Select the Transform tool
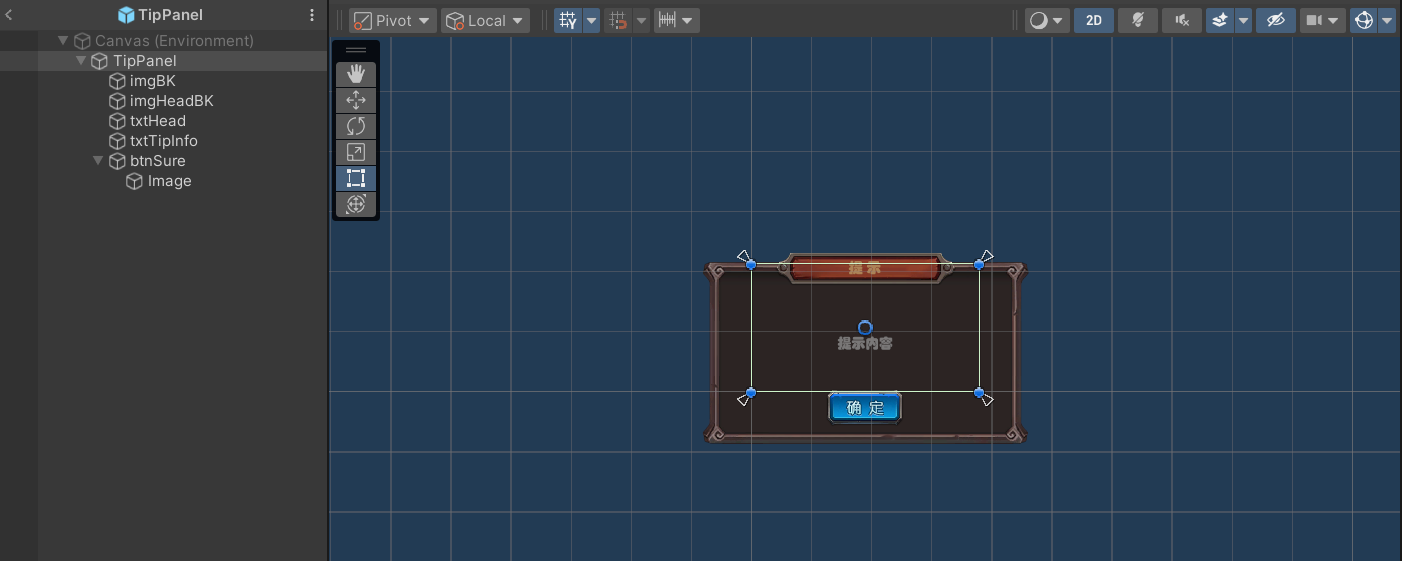The height and width of the screenshot is (561, 1402). [356, 204]
